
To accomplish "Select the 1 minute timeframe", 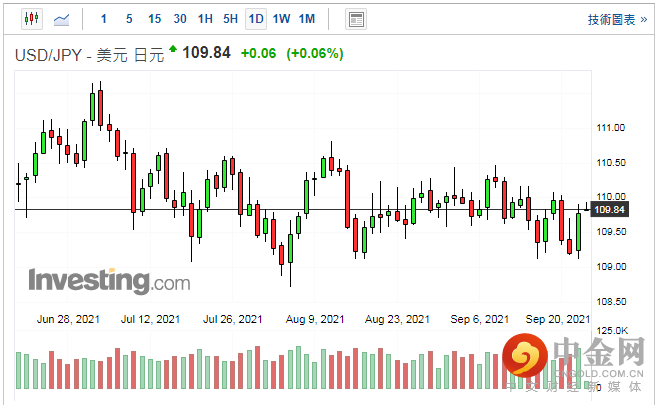I will pyautogui.click(x=104, y=19).
